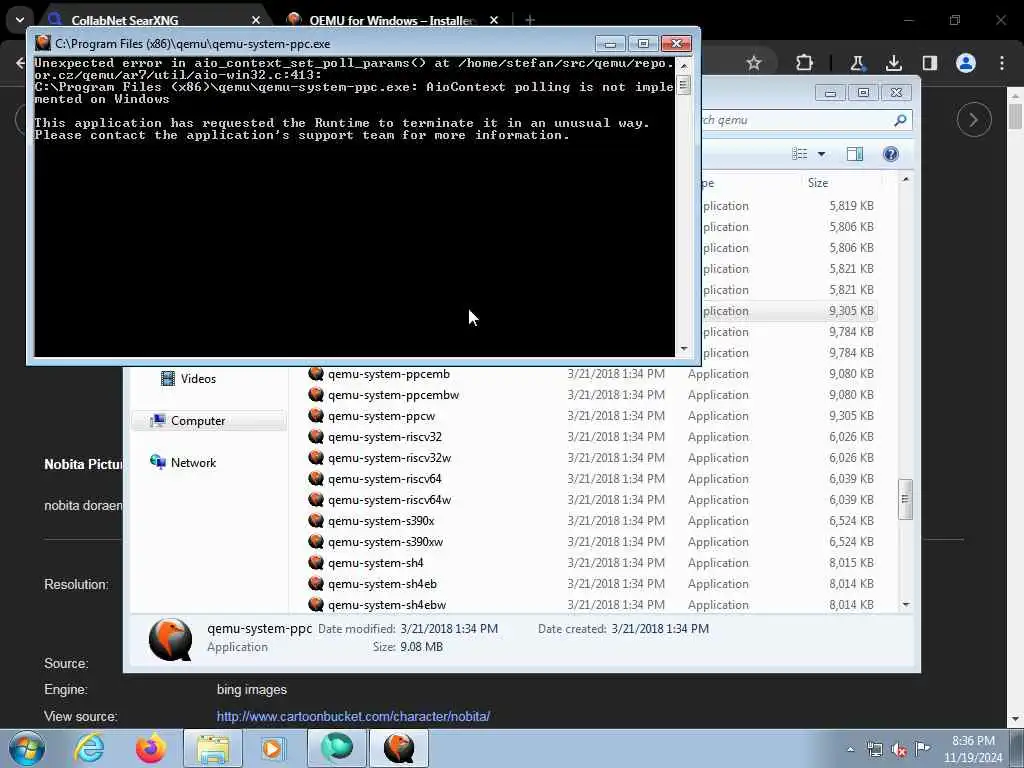Maximize the QEMU console window
Image resolution: width=1024 pixels, height=768 pixels.
(643, 44)
